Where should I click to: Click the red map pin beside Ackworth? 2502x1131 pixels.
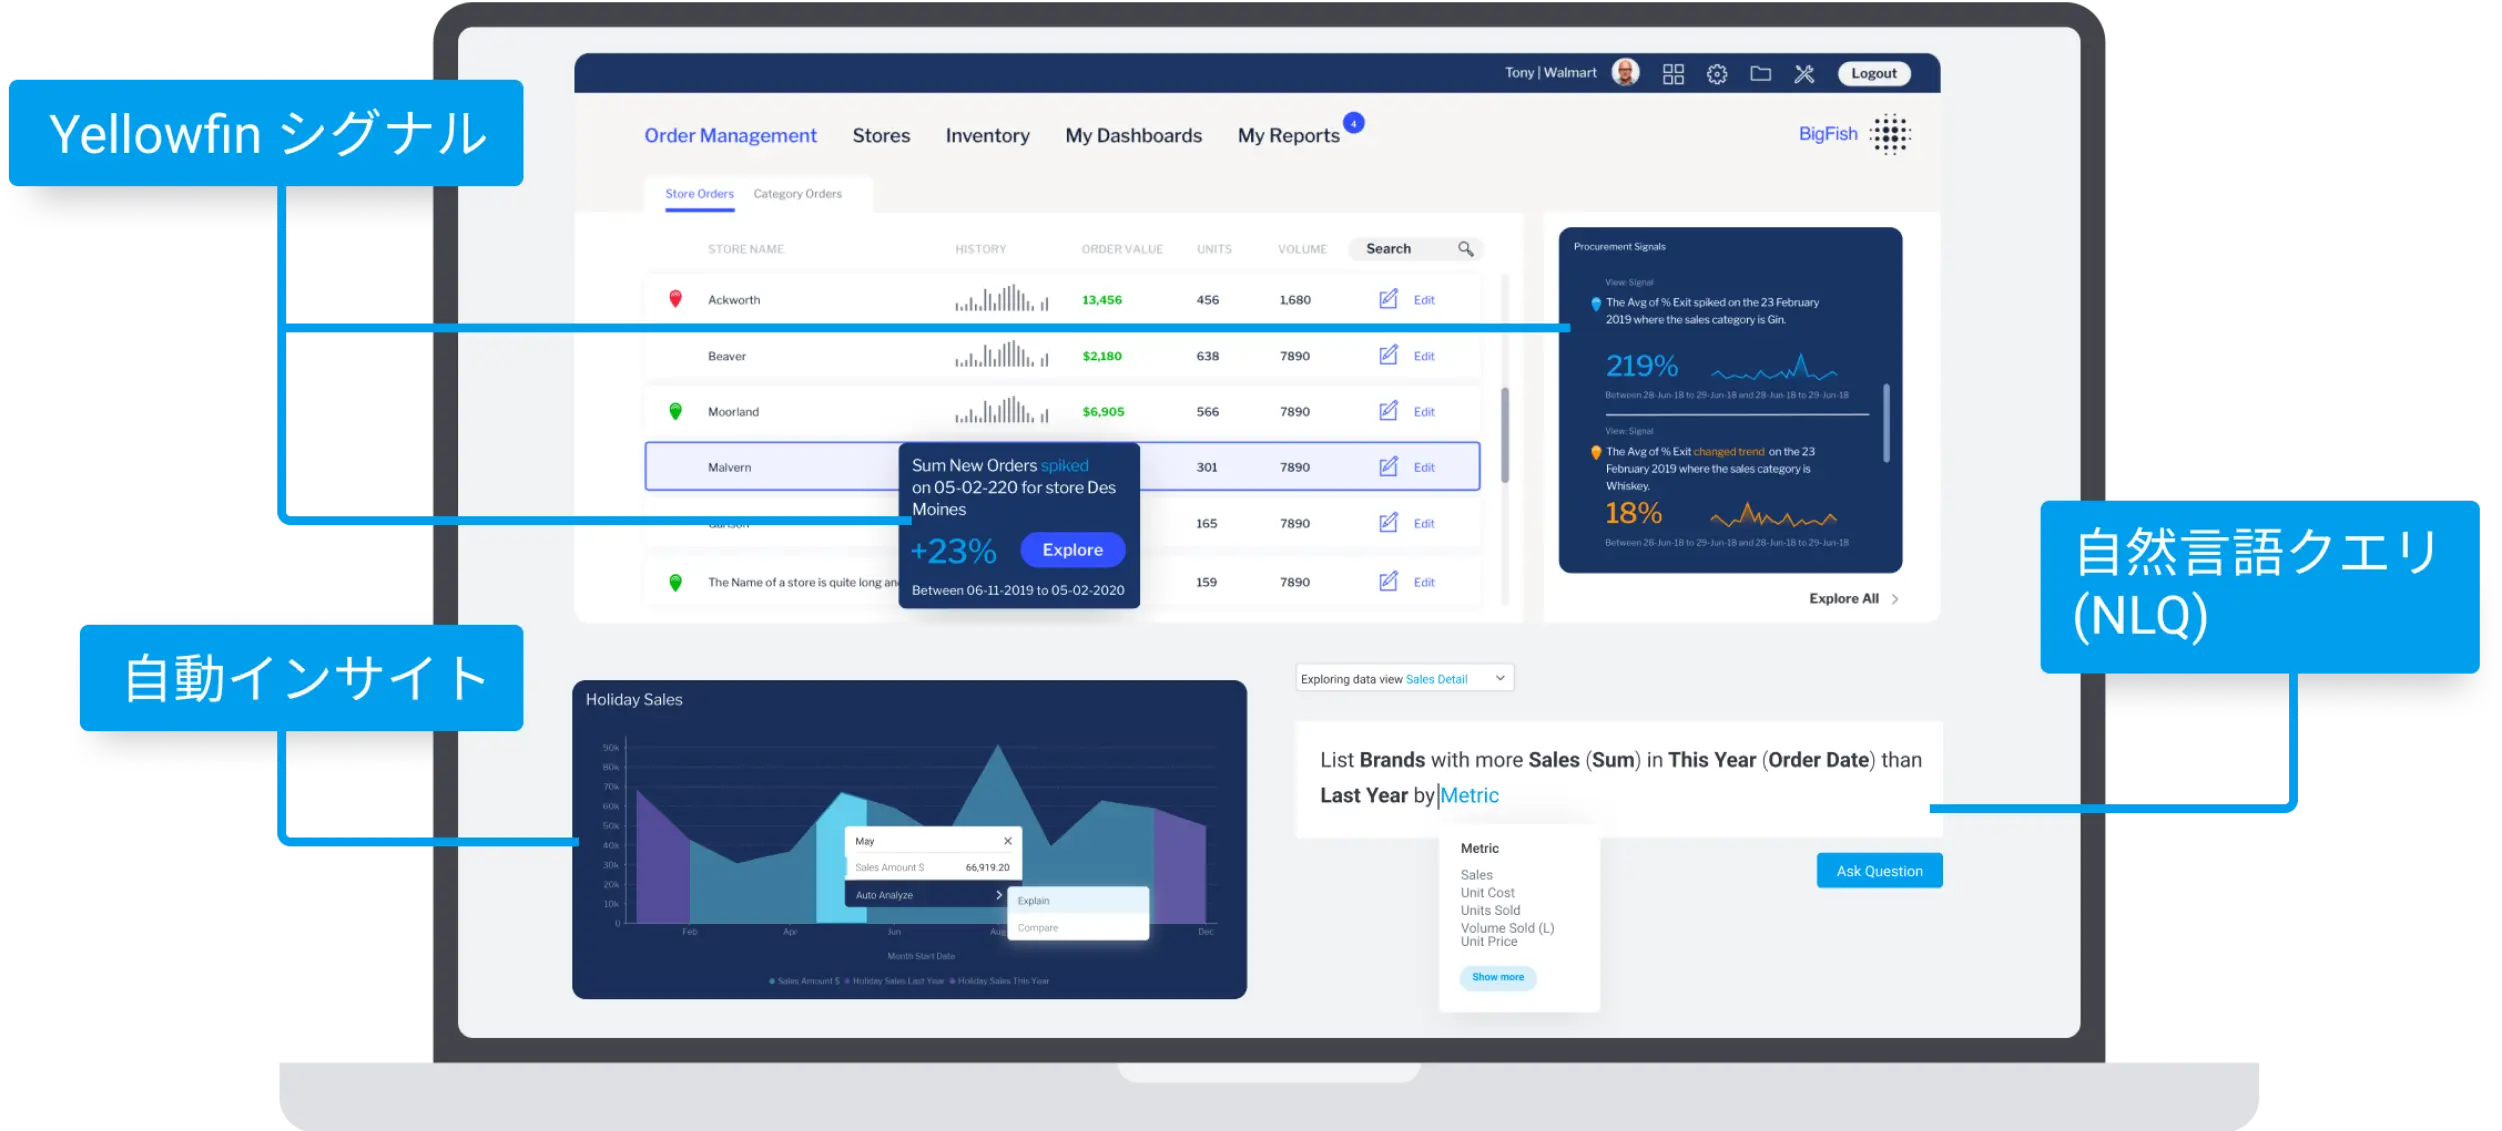(675, 298)
